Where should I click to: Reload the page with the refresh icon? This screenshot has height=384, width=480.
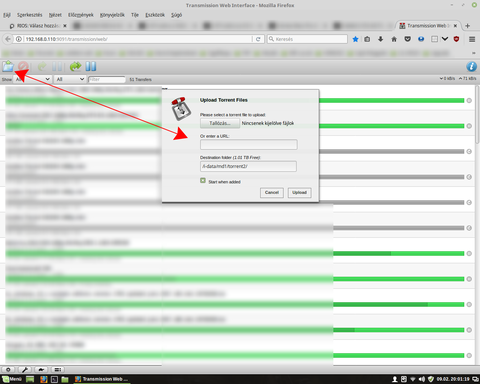[258, 39]
